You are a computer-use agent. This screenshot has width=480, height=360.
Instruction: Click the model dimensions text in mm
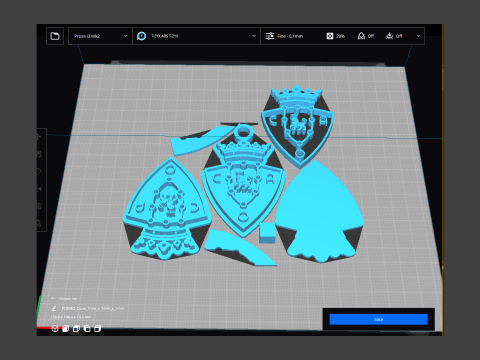pos(71,317)
